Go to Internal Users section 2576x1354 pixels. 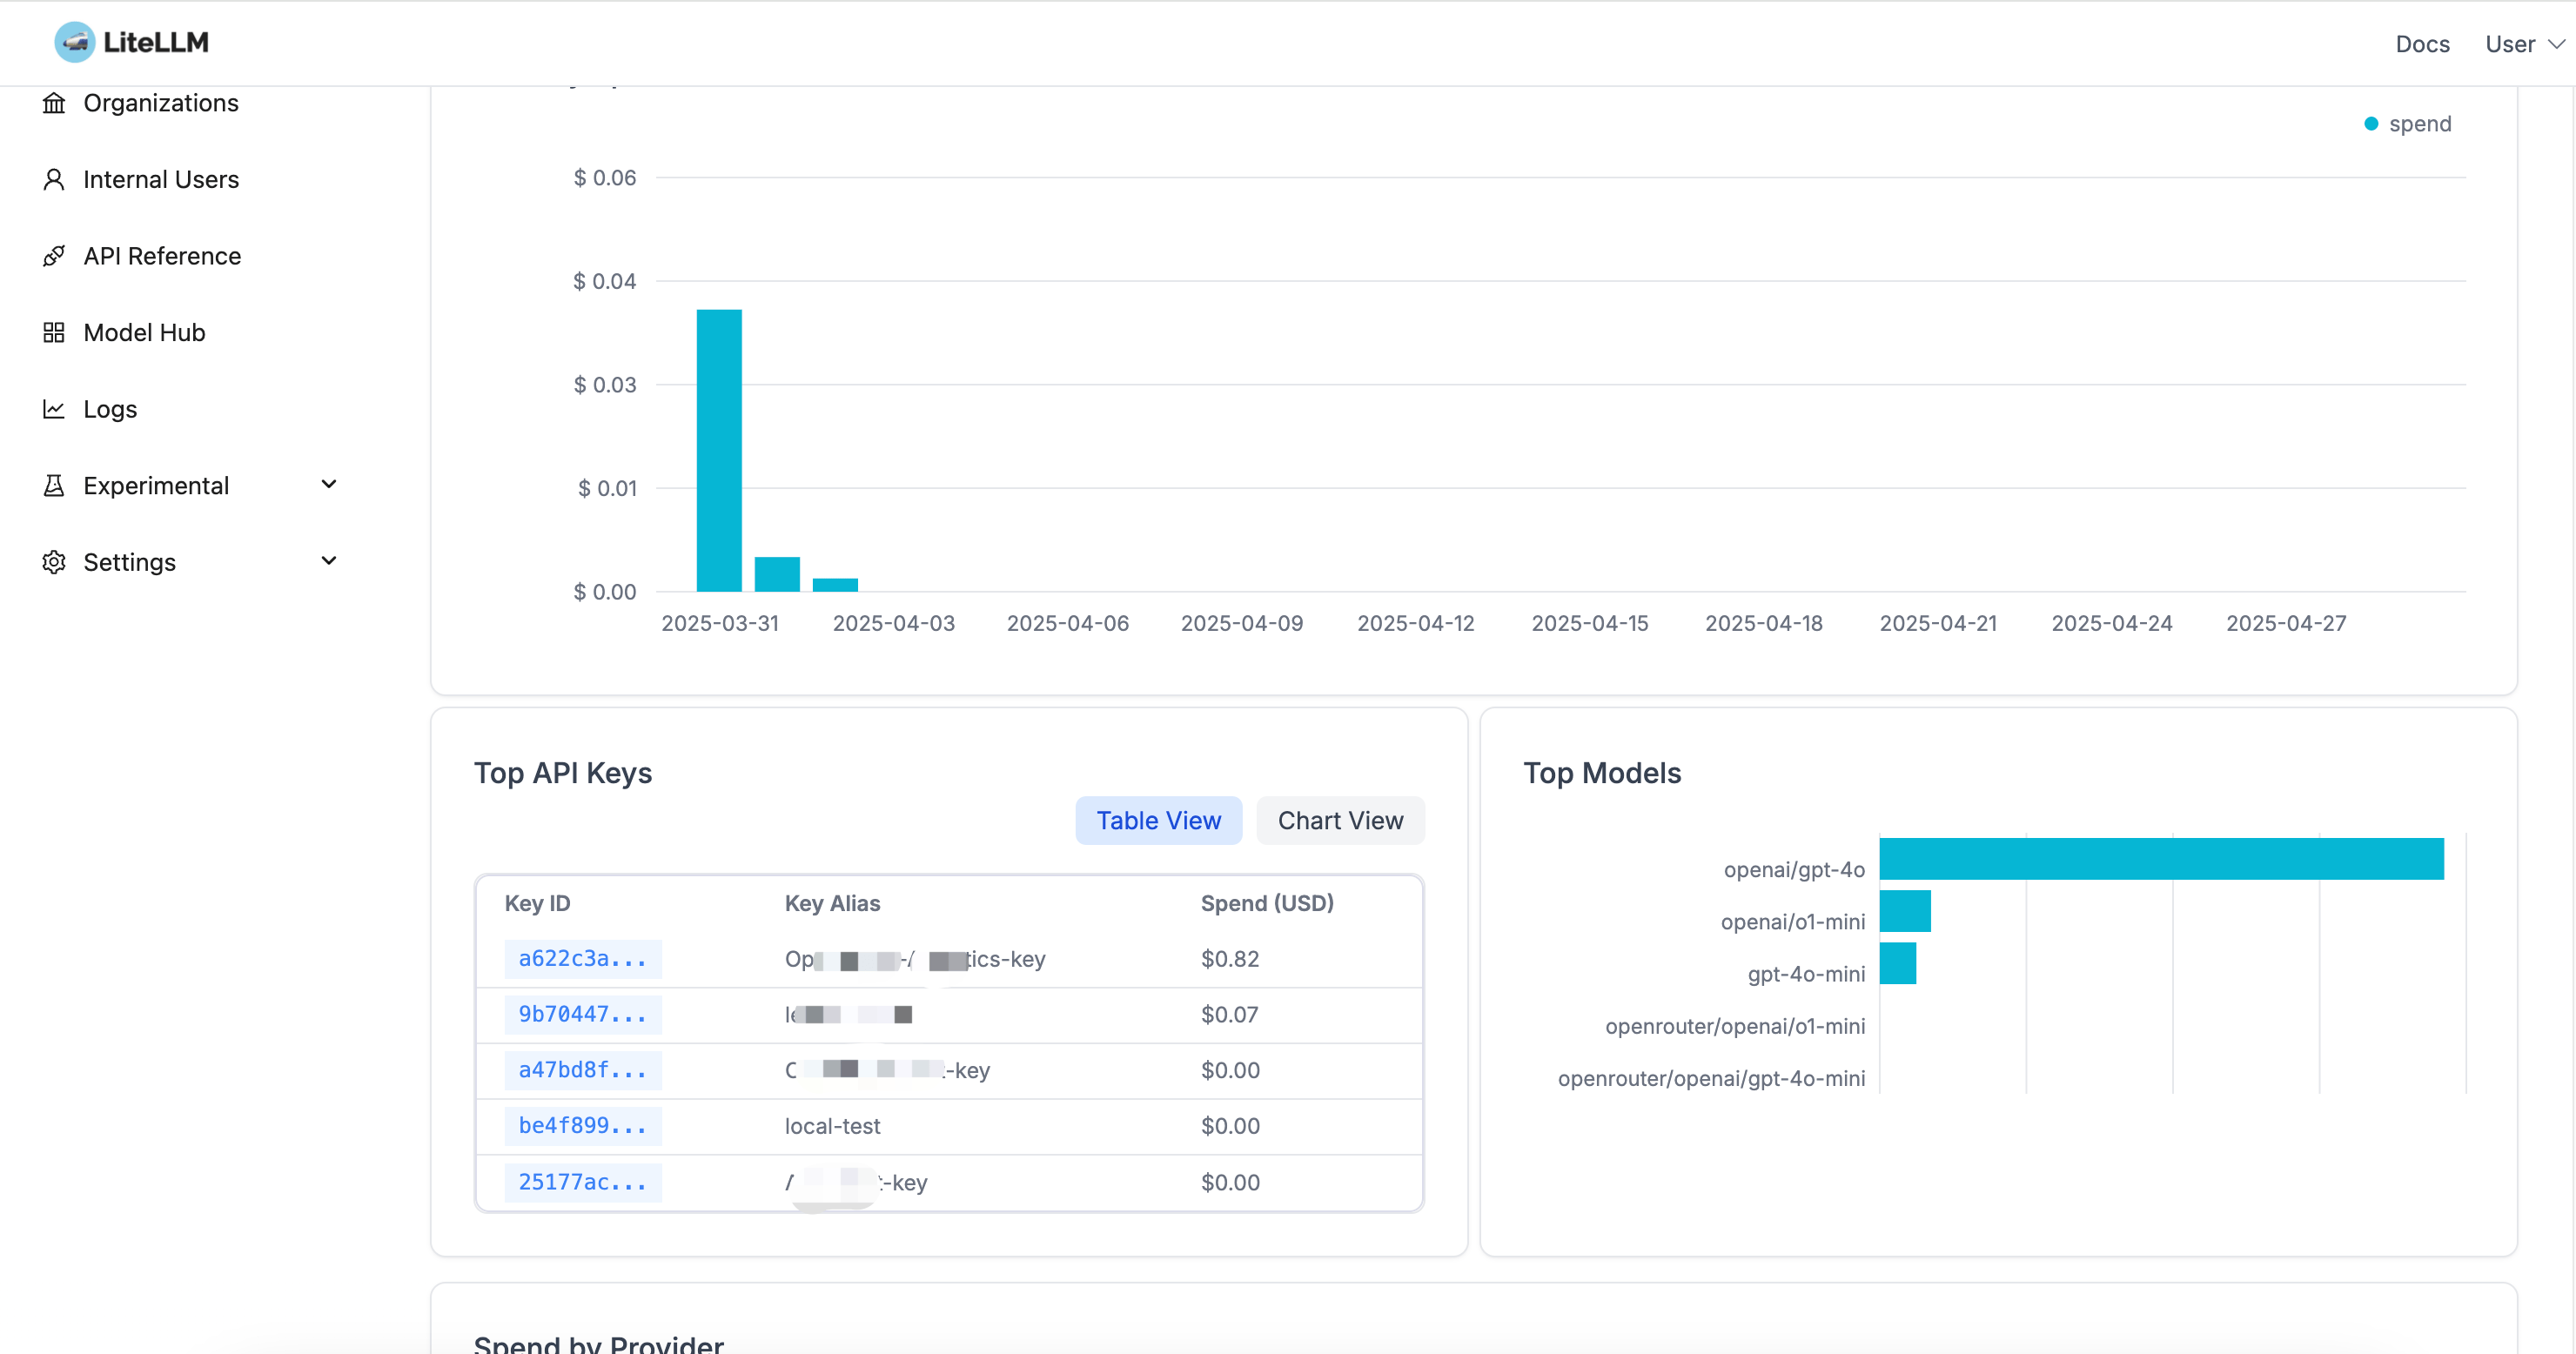(x=161, y=180)
